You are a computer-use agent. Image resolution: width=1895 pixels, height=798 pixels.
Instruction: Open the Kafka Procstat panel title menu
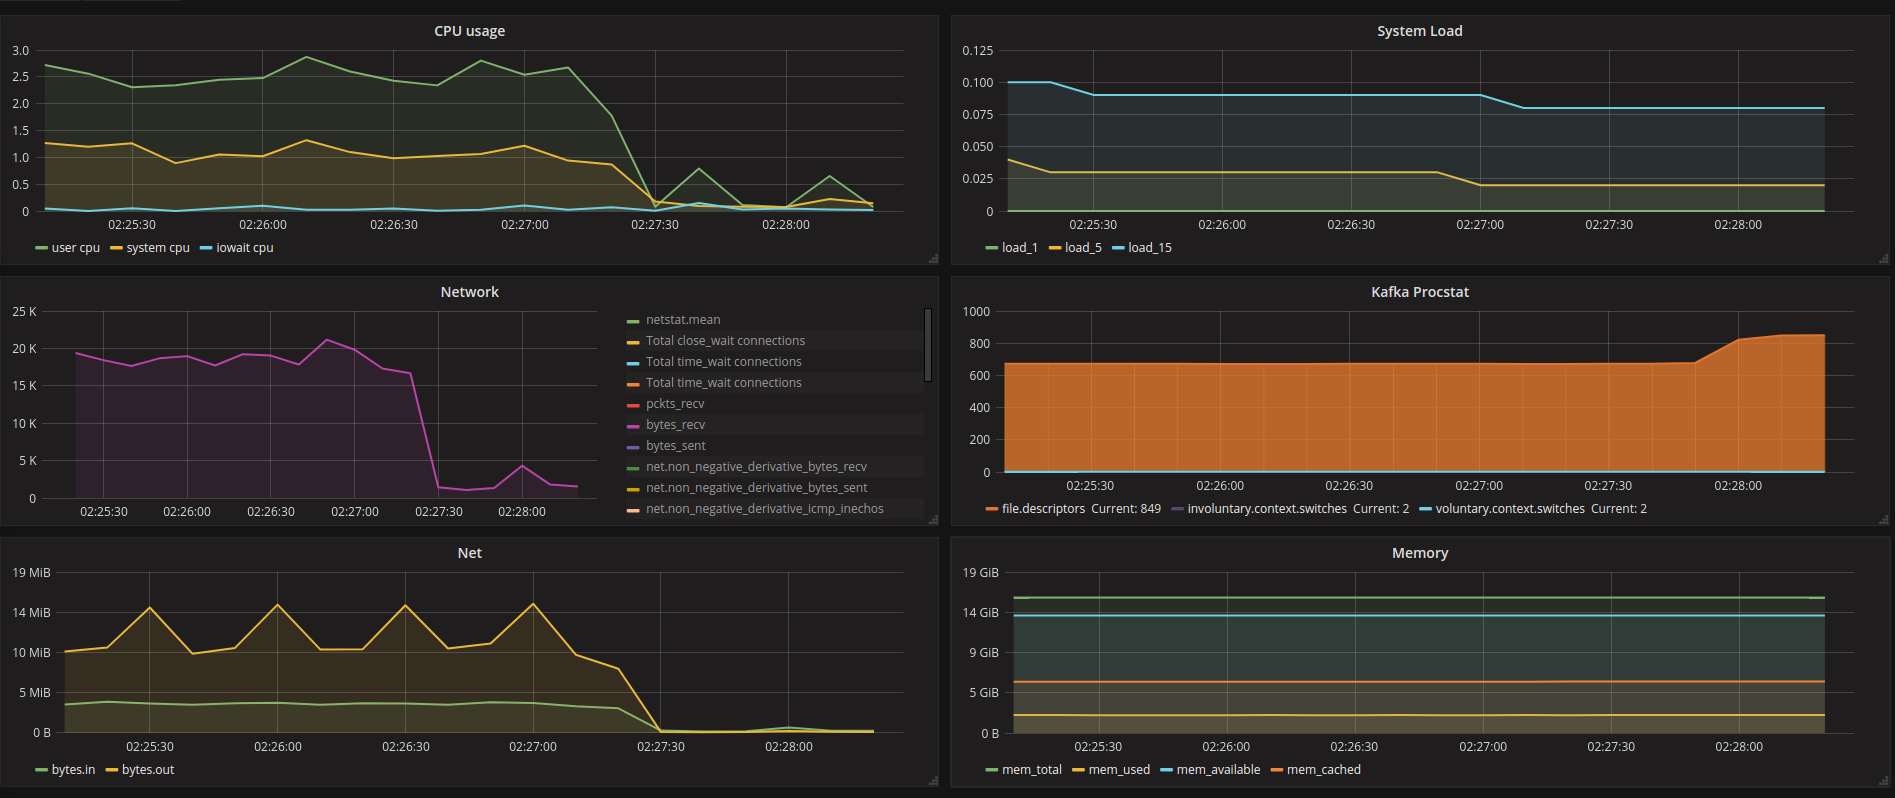(1419, 292)
